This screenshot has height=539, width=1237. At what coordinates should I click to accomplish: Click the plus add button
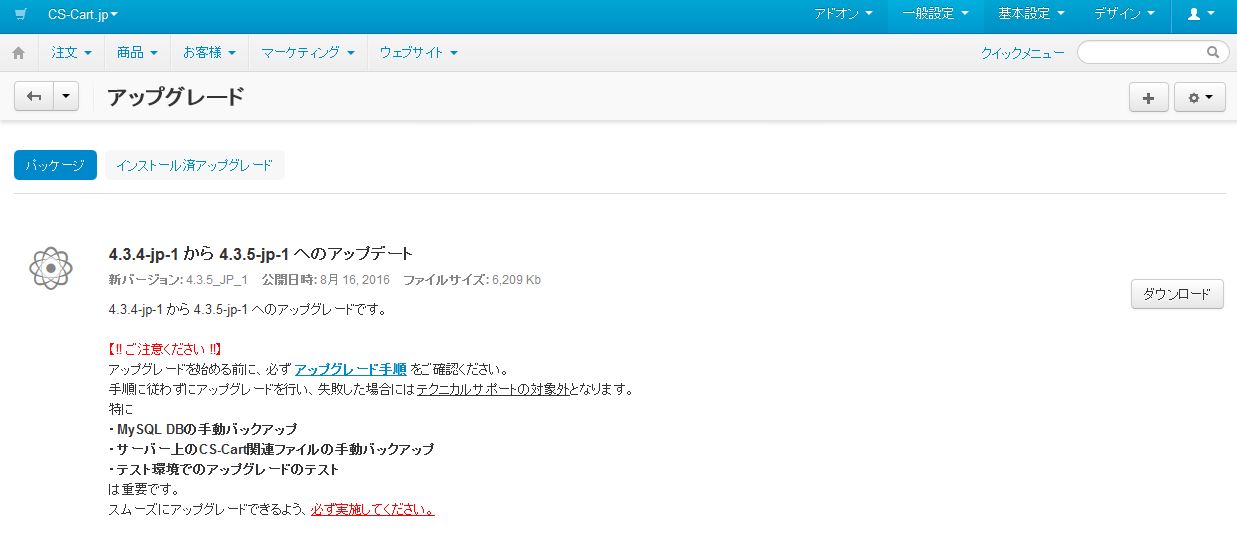pos(1148,97)
